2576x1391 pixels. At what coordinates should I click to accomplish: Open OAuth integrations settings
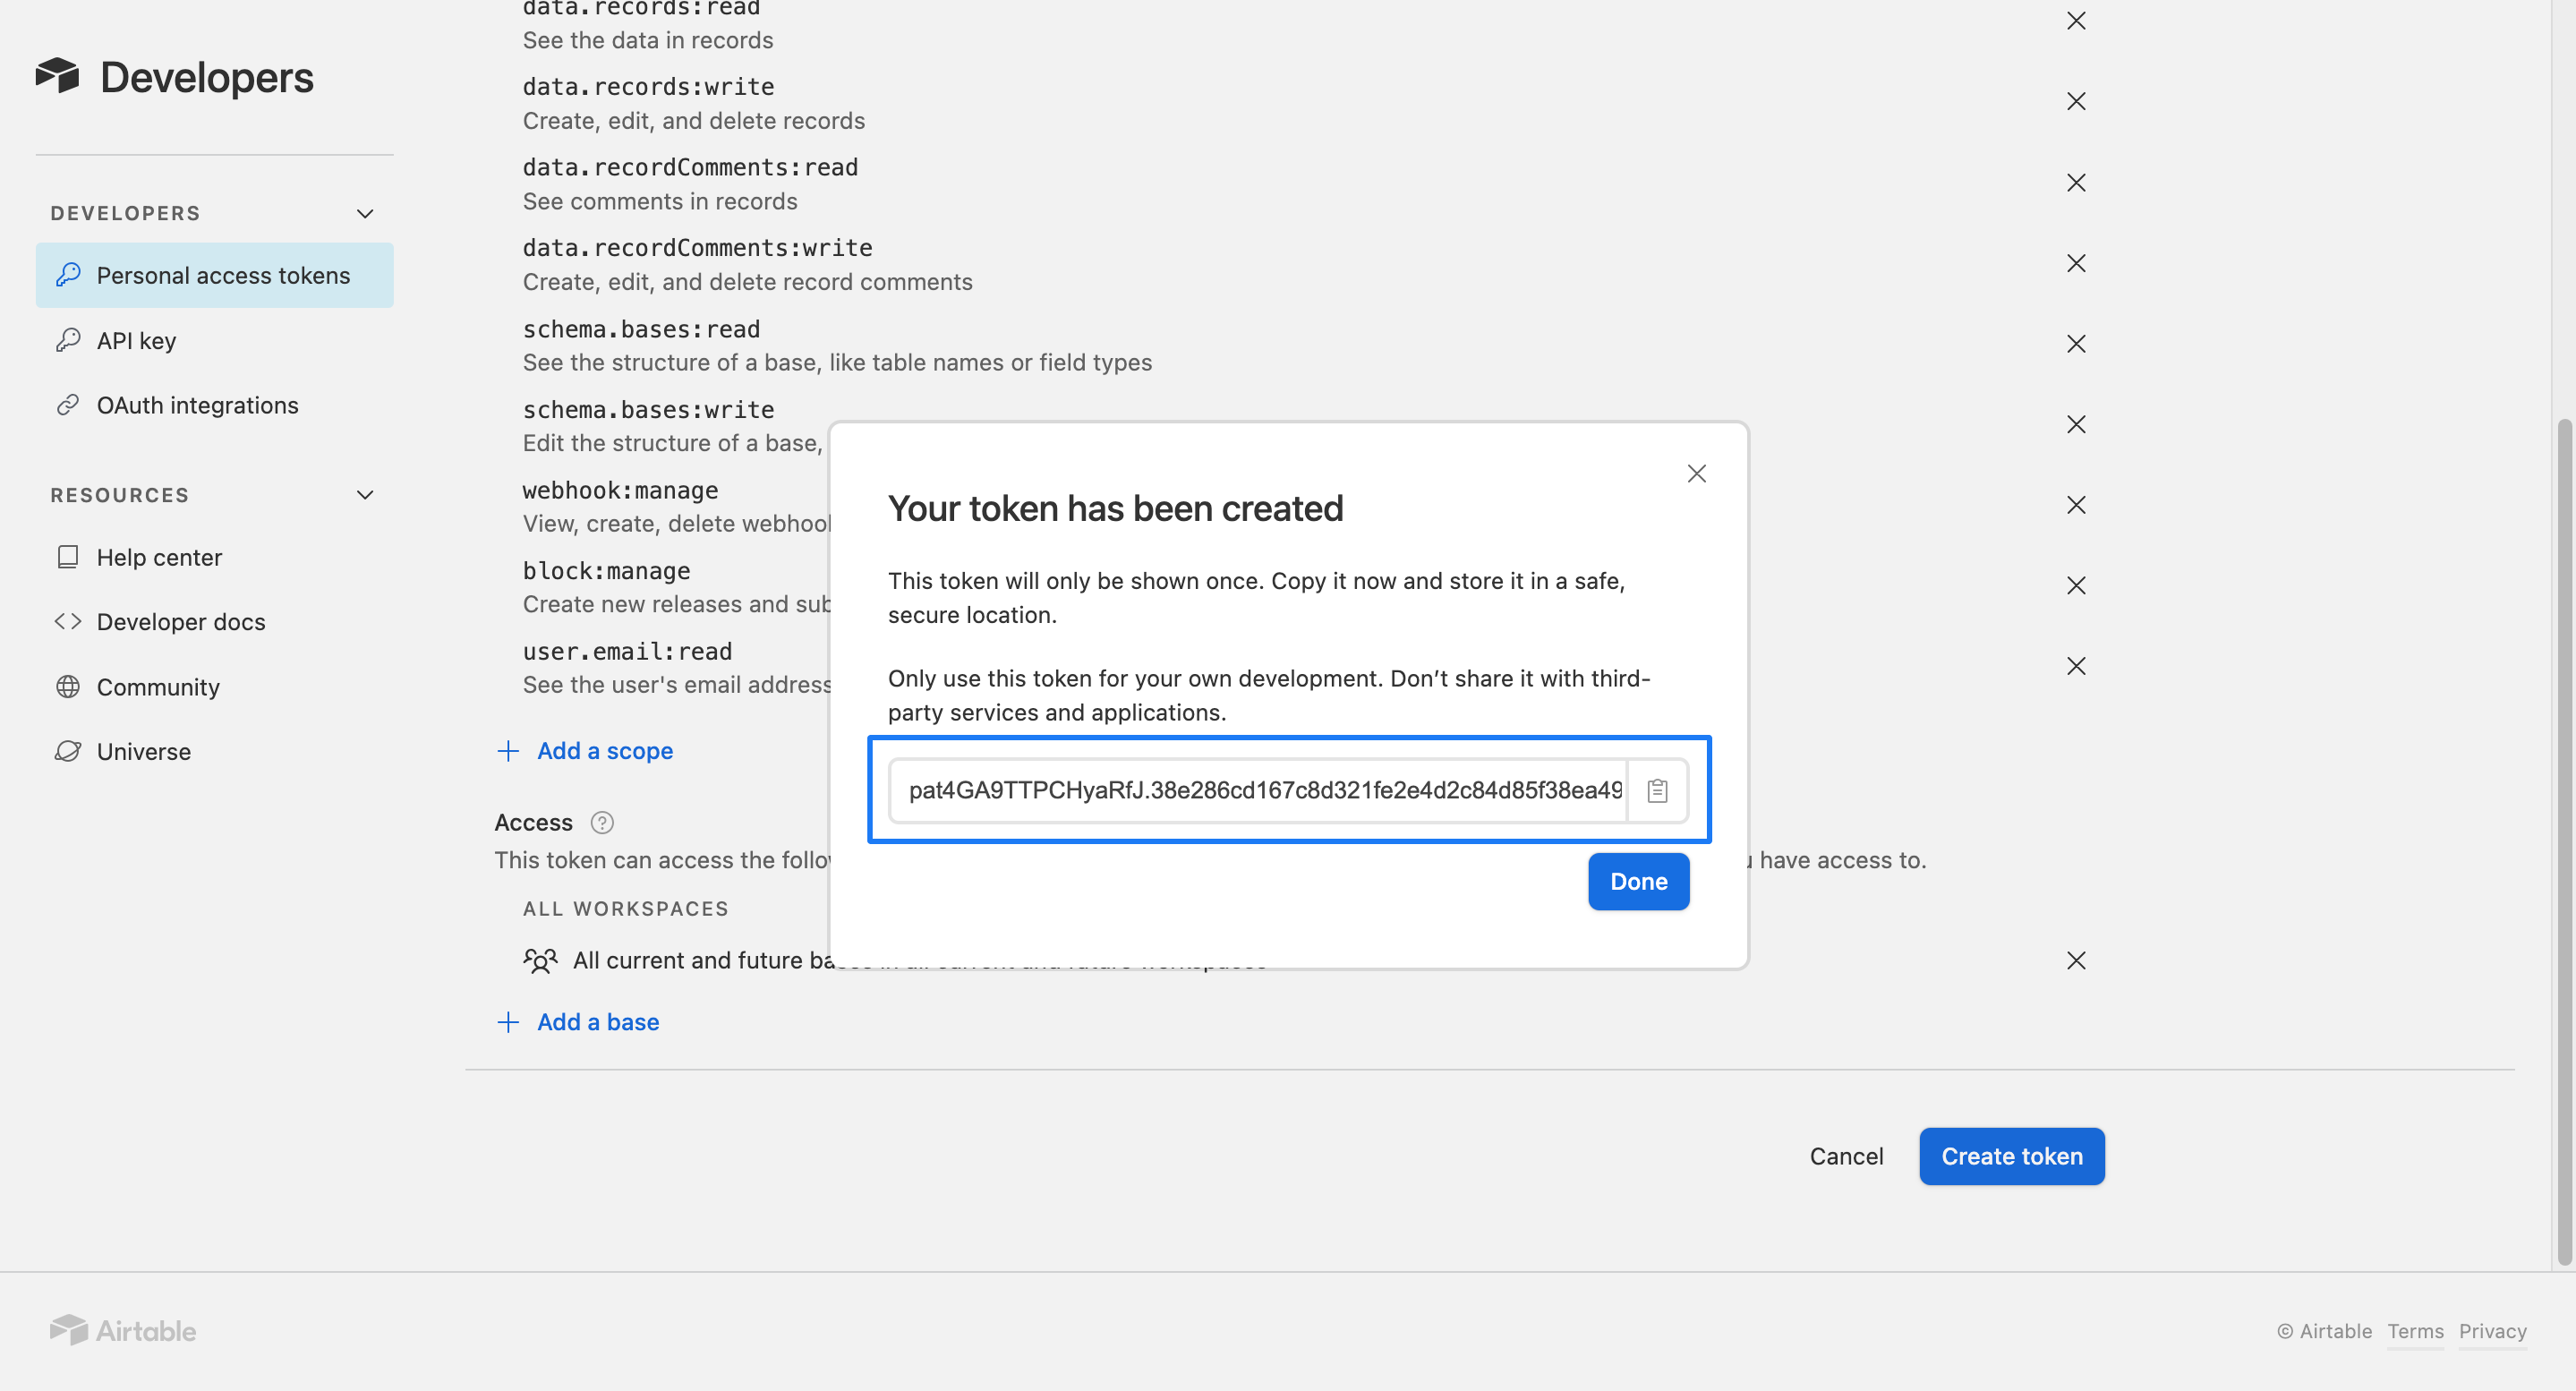[197, 405]
